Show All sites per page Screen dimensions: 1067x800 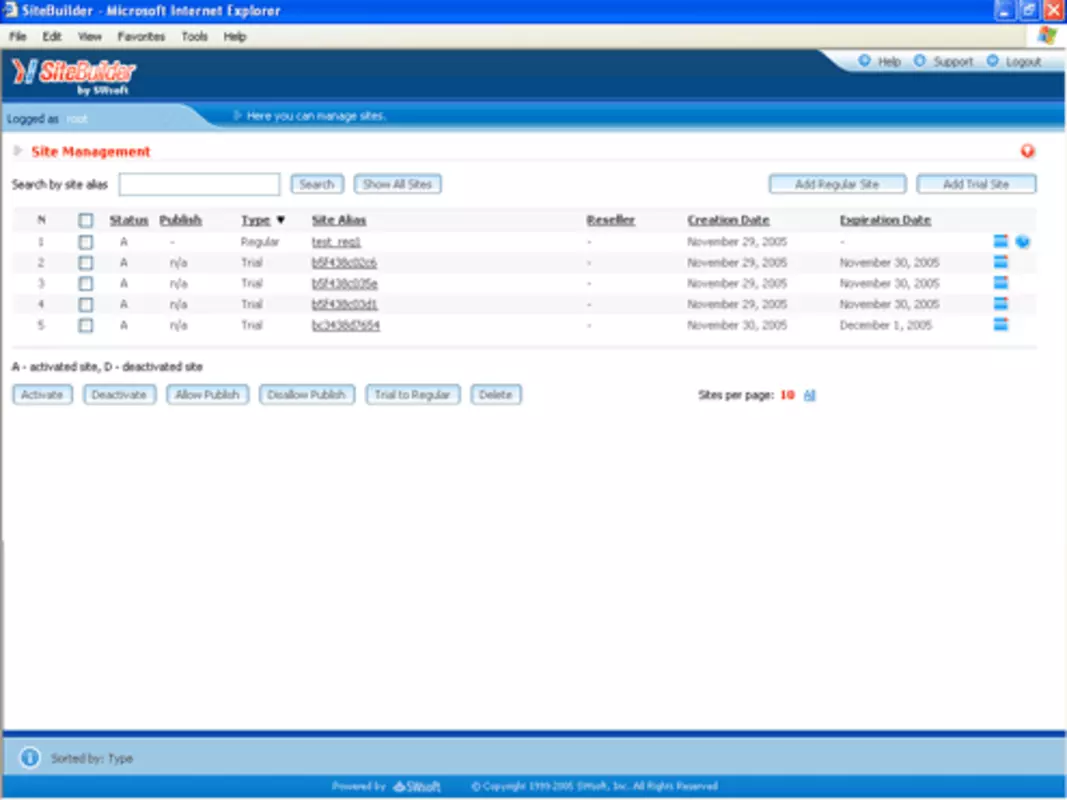click(809, 395)
